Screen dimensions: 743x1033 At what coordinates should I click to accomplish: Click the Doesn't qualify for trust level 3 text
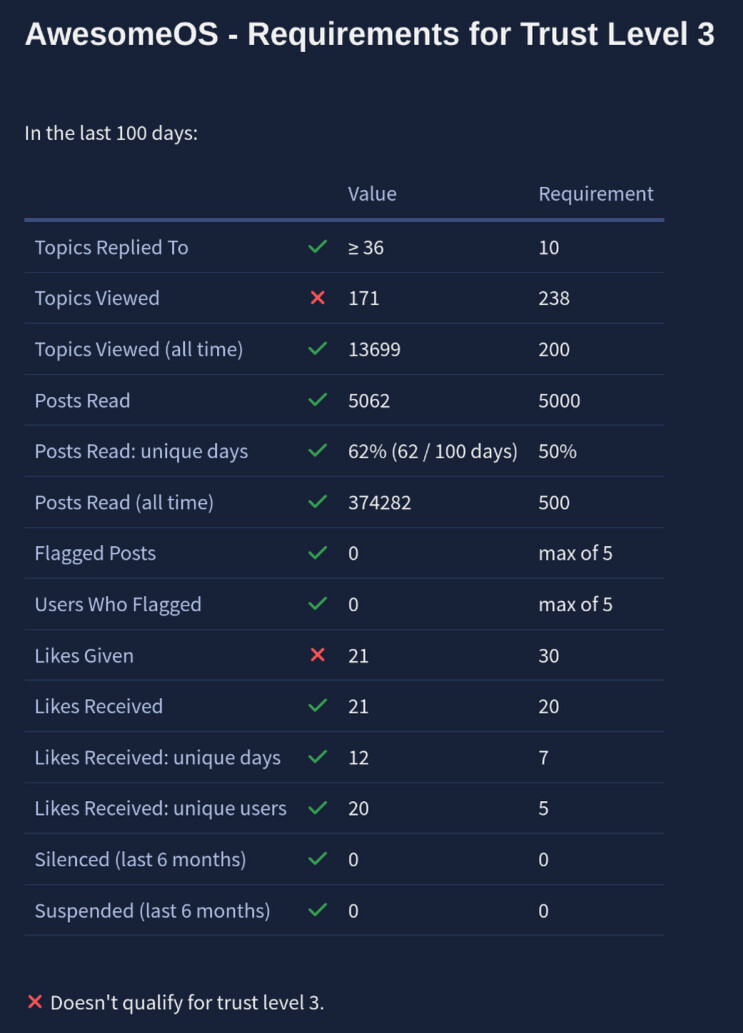187,1002
